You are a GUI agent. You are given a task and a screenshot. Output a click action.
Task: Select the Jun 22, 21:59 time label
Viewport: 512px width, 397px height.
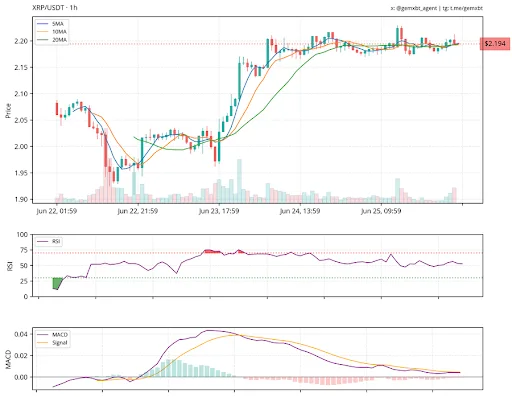click(138, 211)
